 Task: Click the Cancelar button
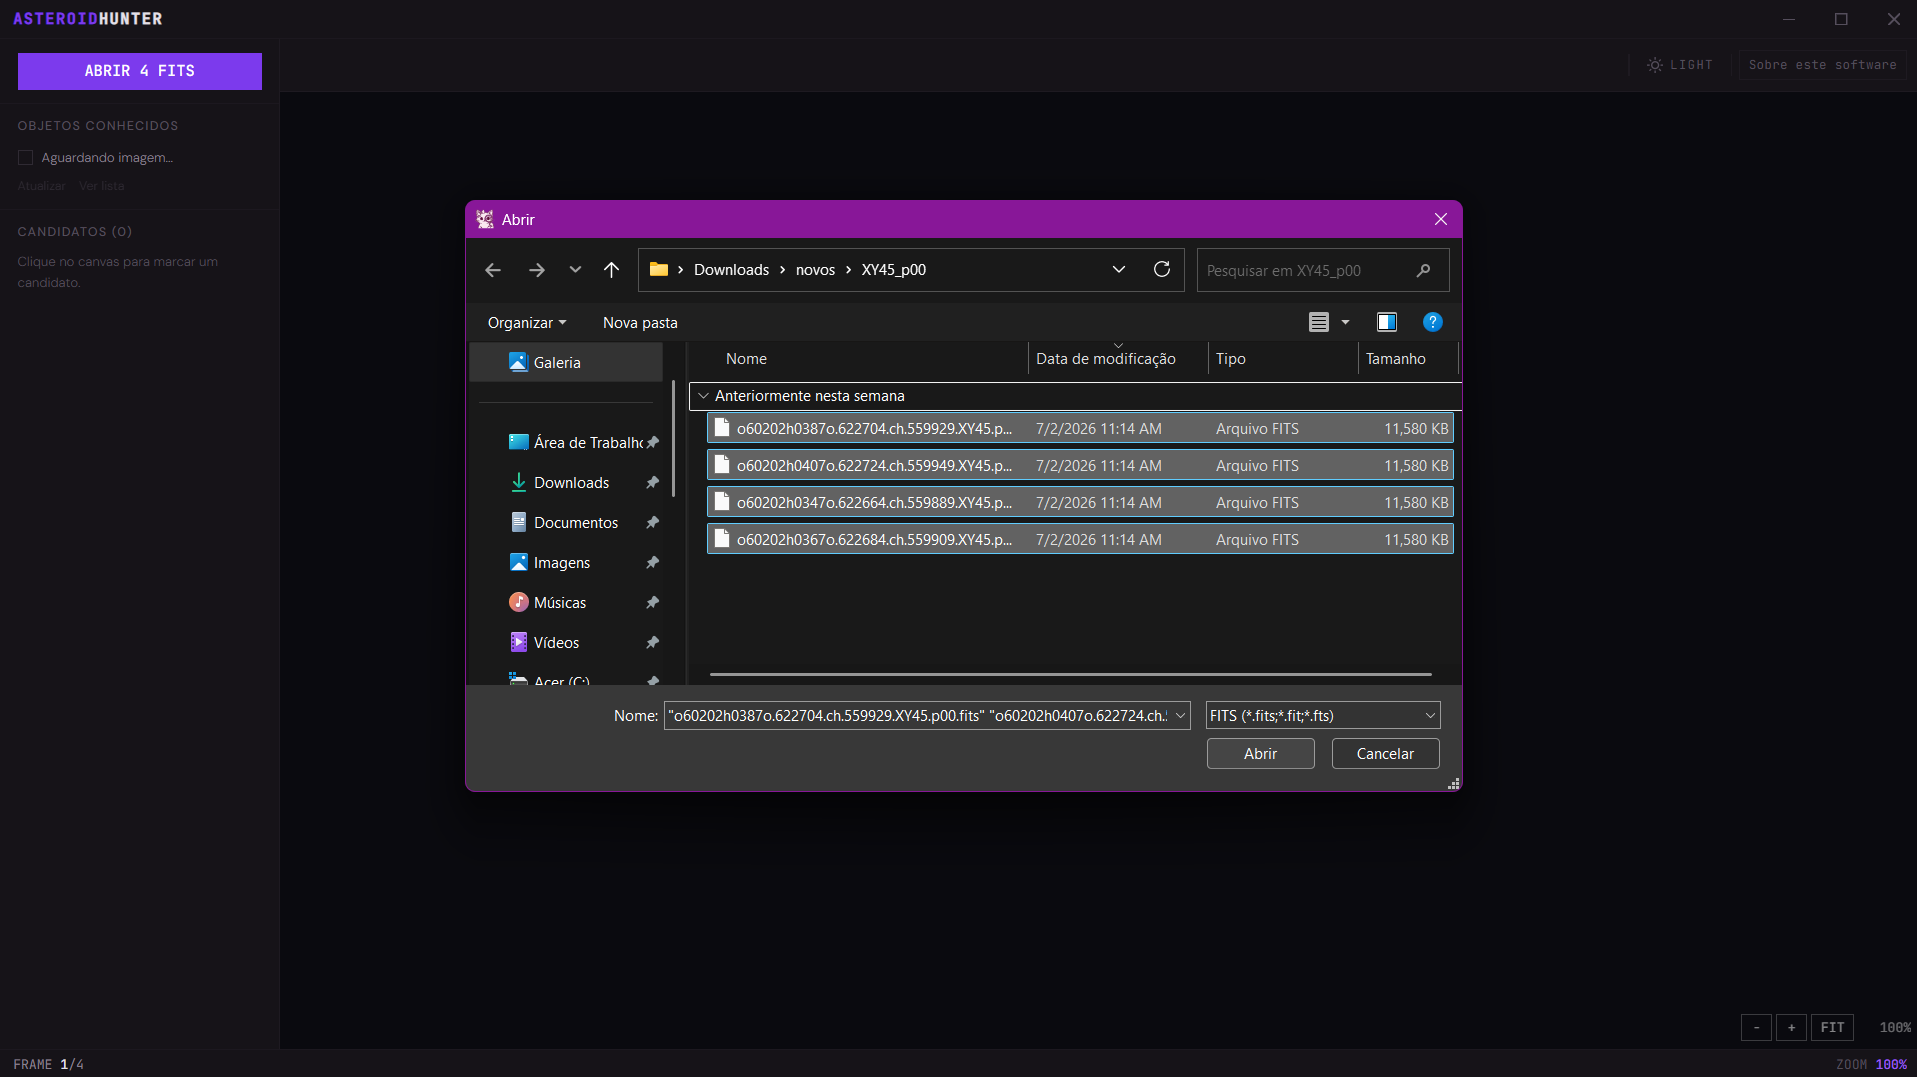[1385, 753]
